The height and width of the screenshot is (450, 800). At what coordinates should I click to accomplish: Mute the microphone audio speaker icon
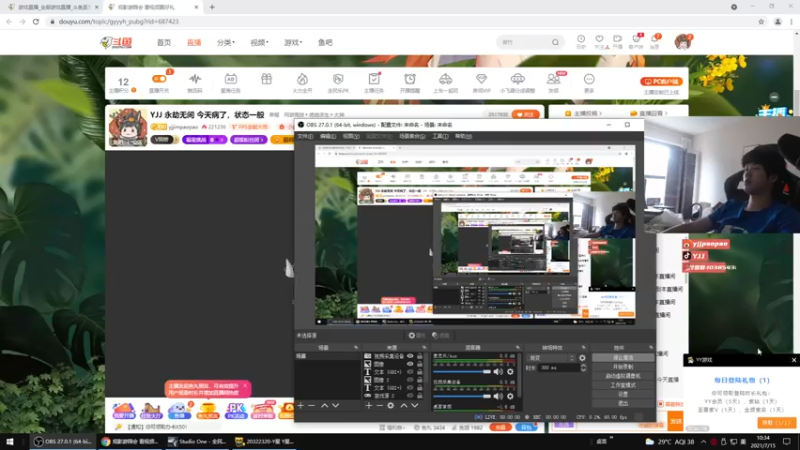click(x=498, y=372)
